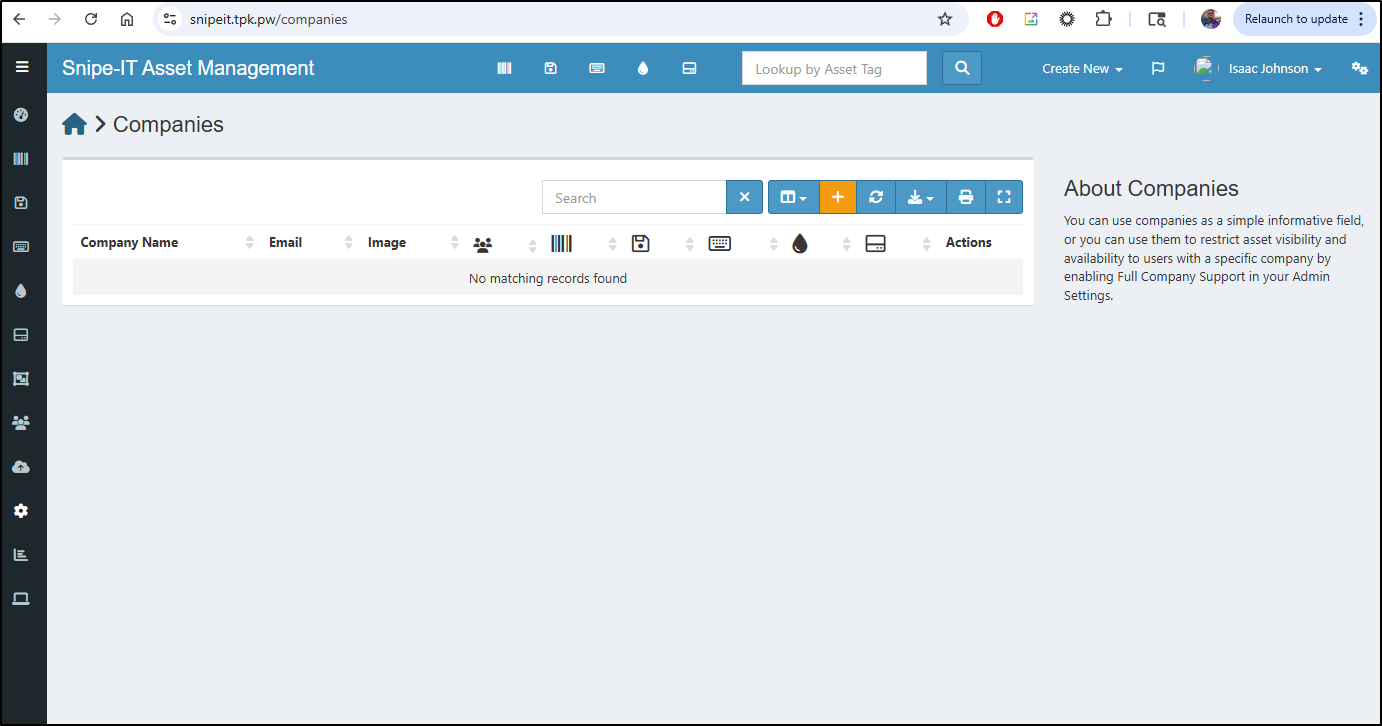Open the export data dropdown
The width and height of the screenshot is (1382, 726).
(x=921, y=197)
